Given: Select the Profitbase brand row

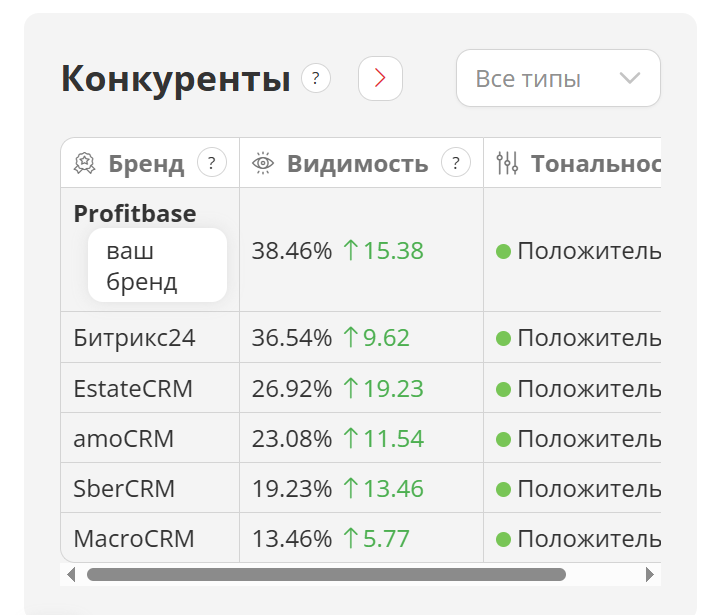Looking at the screenshot, I should click(135, 214).
